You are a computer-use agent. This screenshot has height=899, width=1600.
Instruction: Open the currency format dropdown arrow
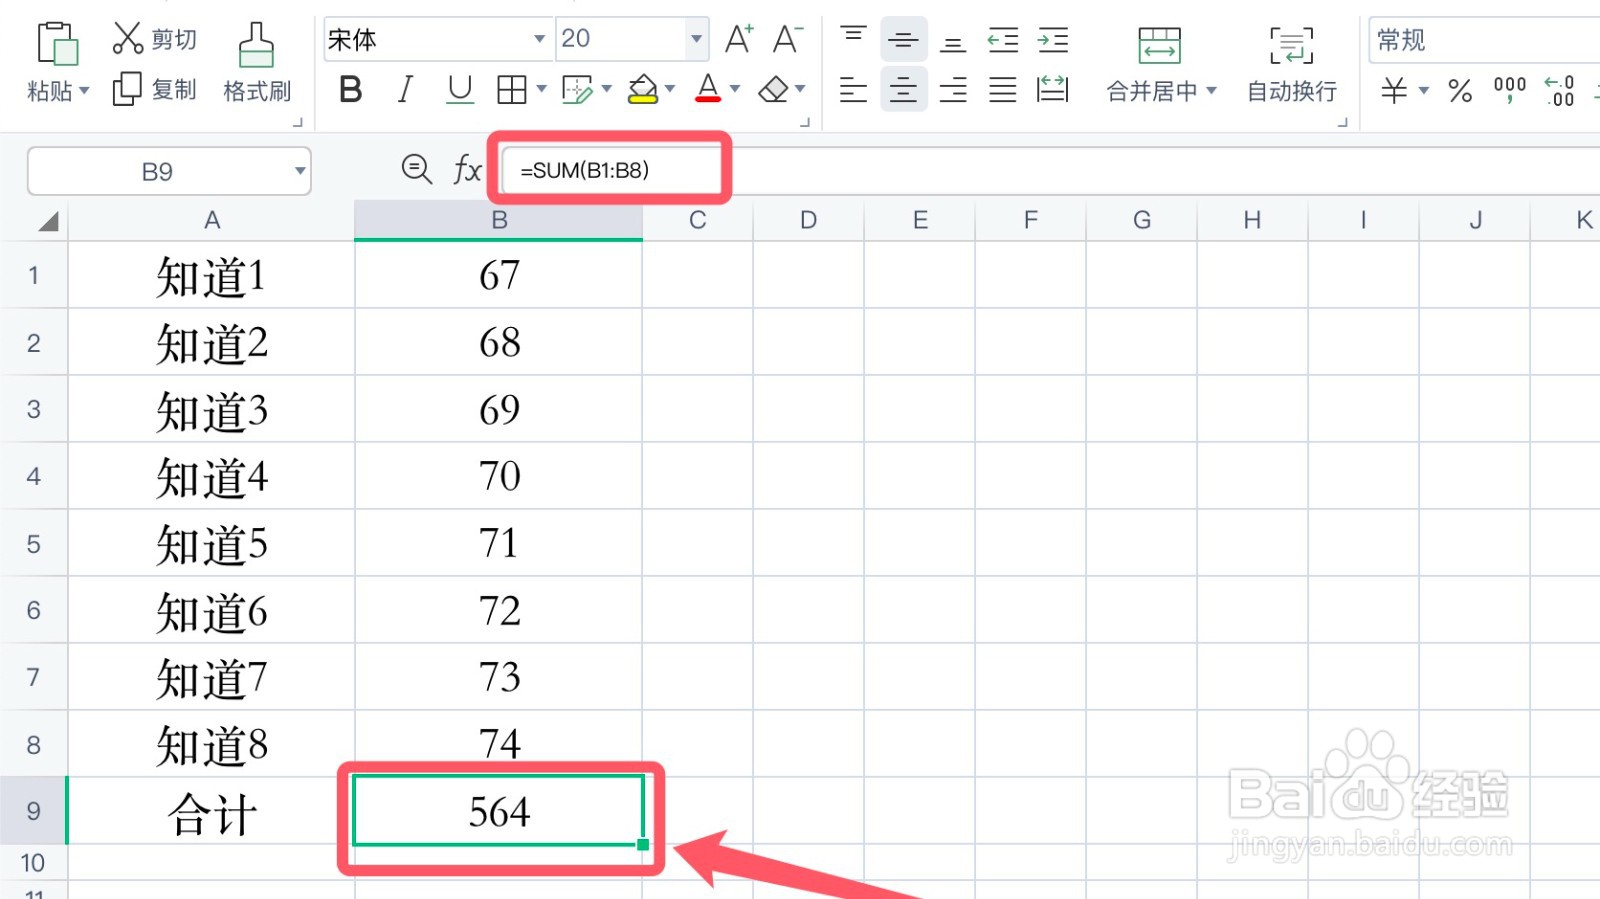tap(1424, 91)
